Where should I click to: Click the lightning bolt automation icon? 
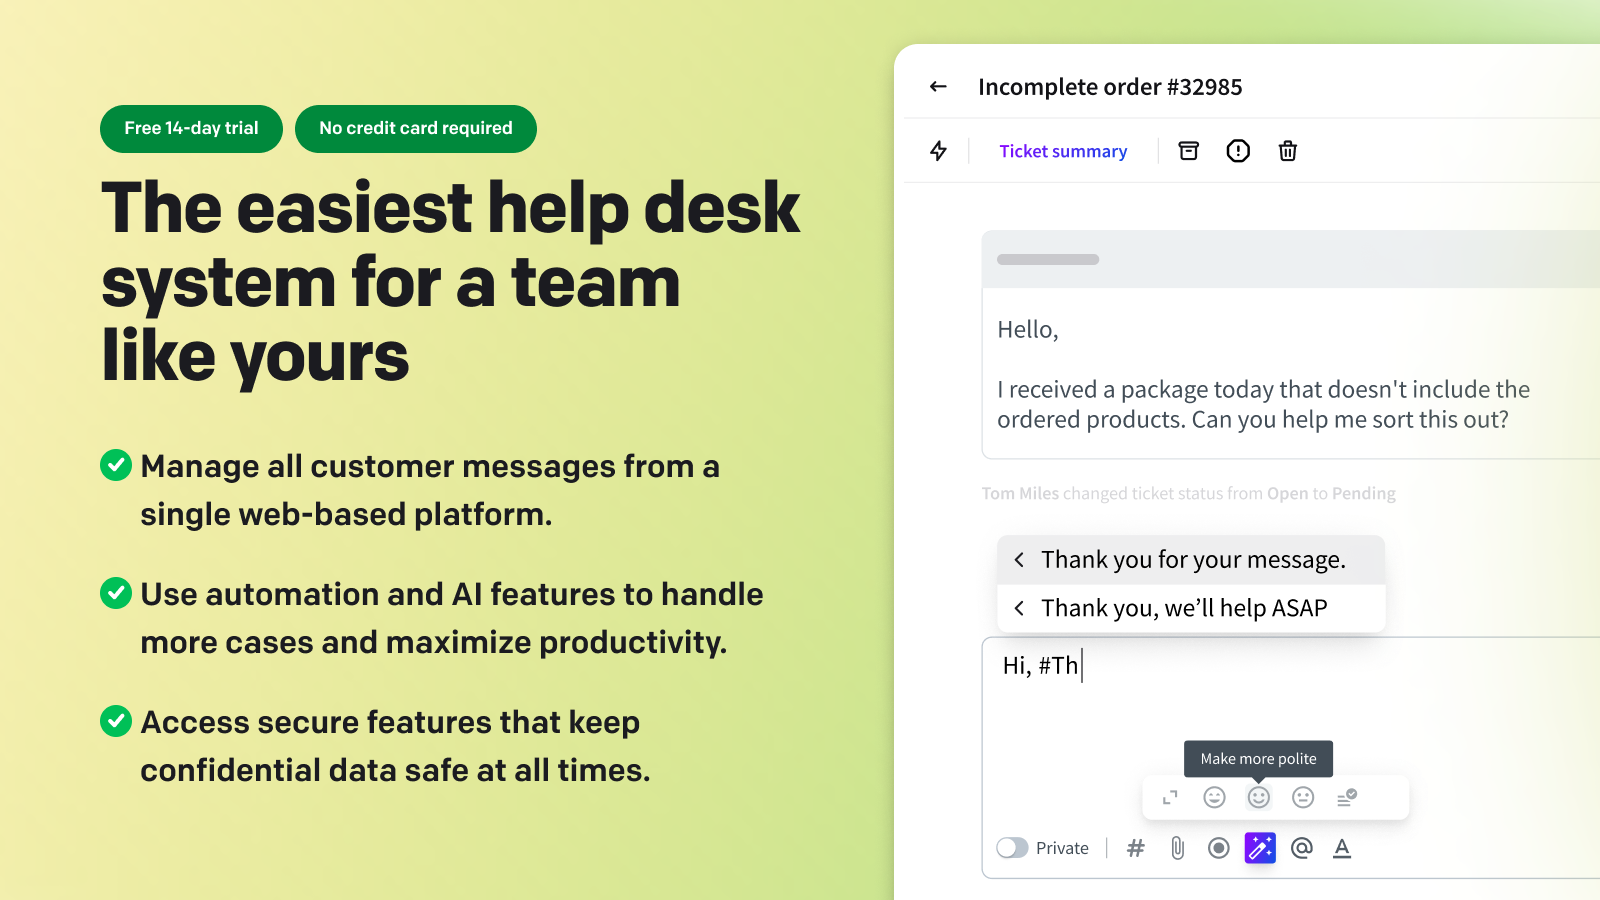click(x=938, y=151)
